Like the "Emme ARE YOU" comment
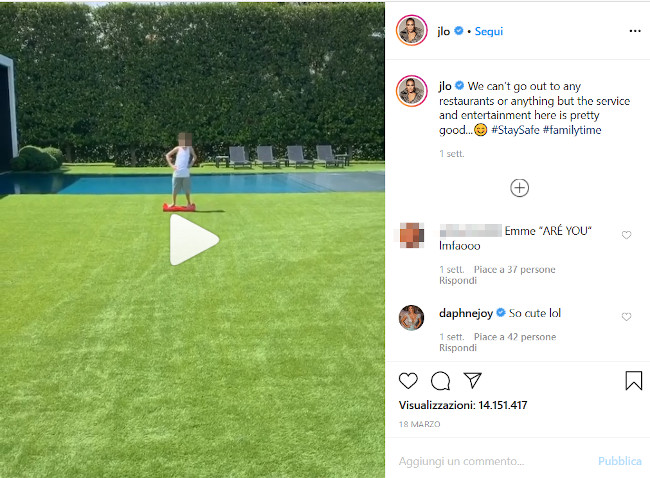Screen dimensions: 650x478 point(626,235)
